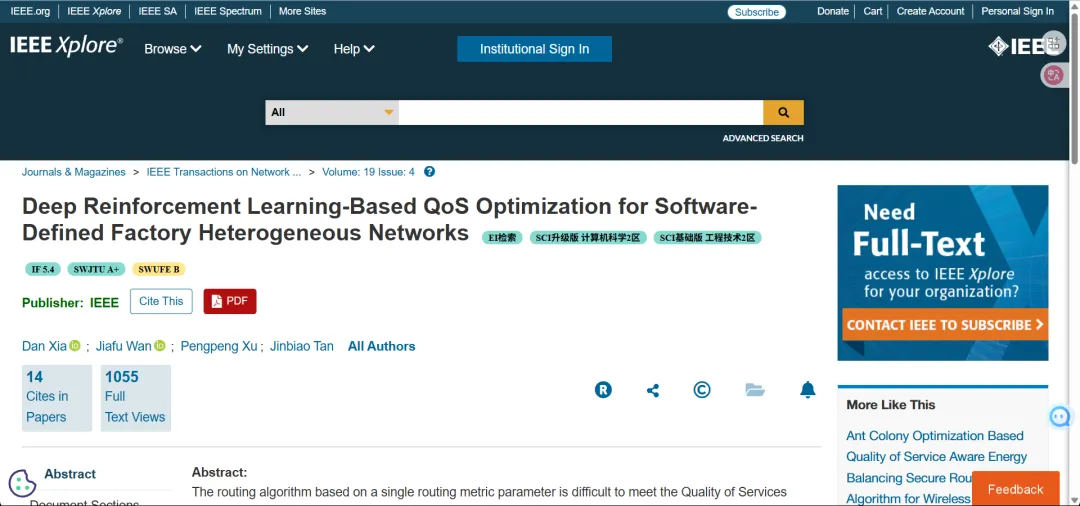Open the chatbot assistant icon
The width and height of the screenshot is (1080, 506).
click(1061, 417)
